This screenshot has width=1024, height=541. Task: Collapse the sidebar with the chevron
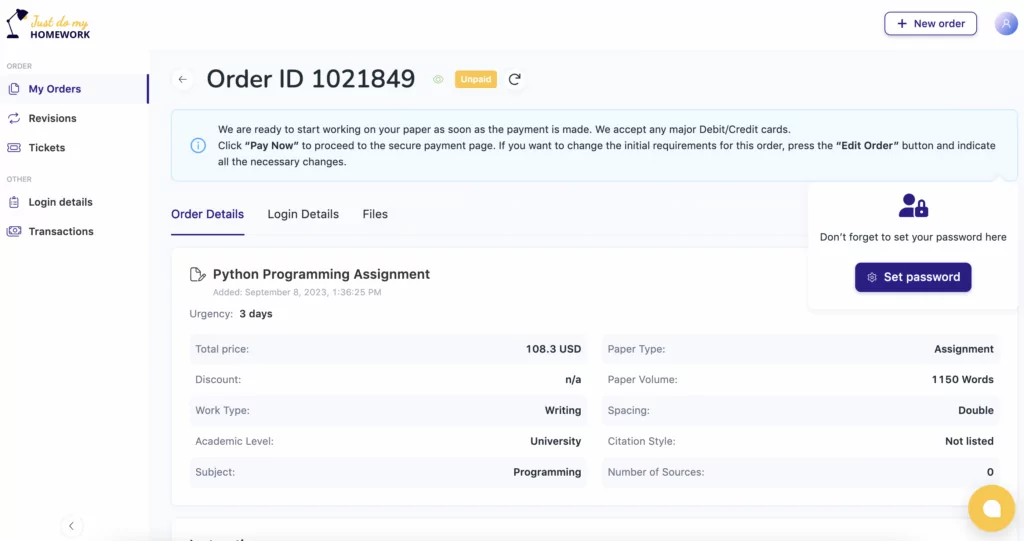[x=71, y=525]
